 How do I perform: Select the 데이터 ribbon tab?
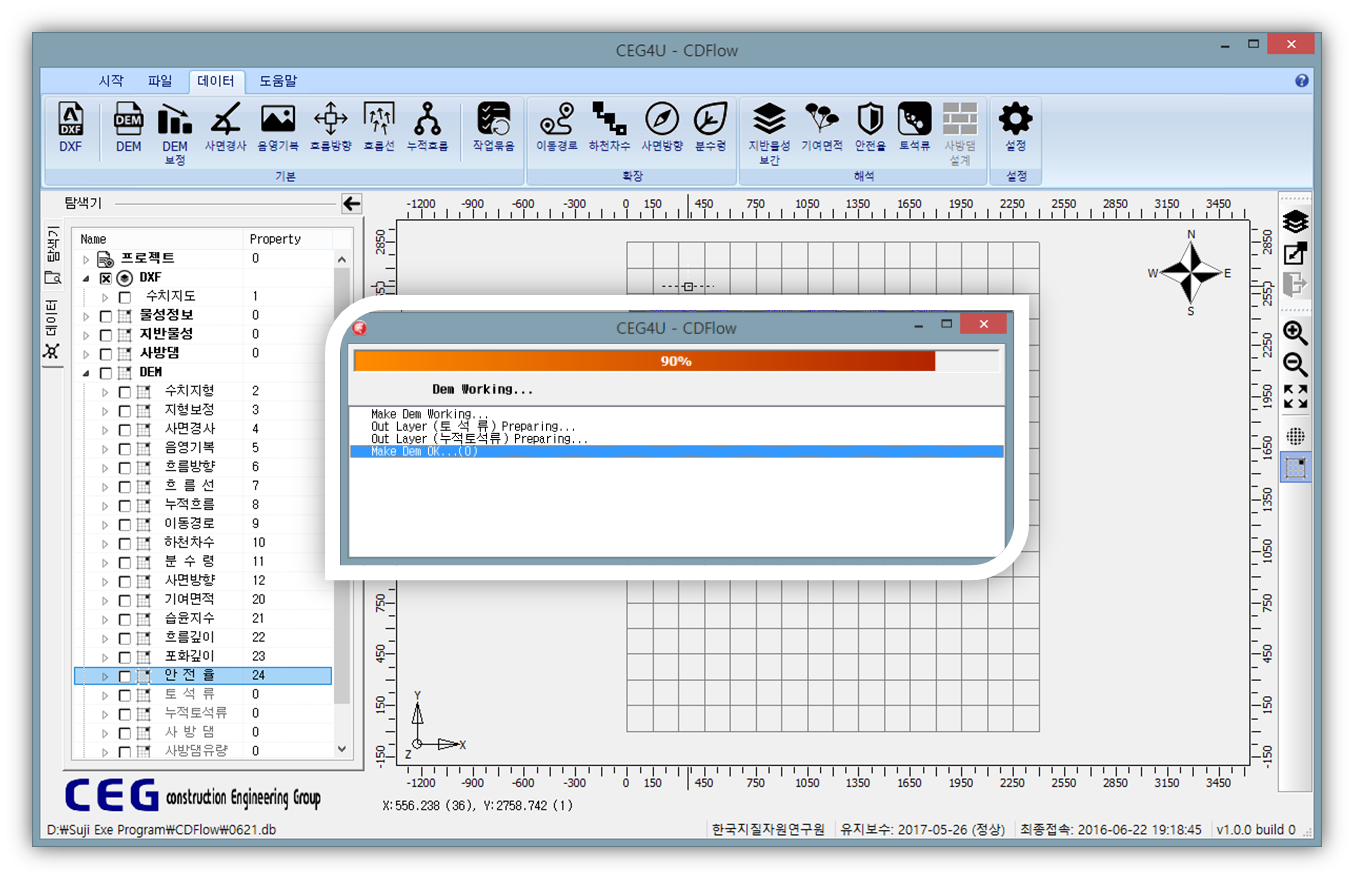[216, 81]
